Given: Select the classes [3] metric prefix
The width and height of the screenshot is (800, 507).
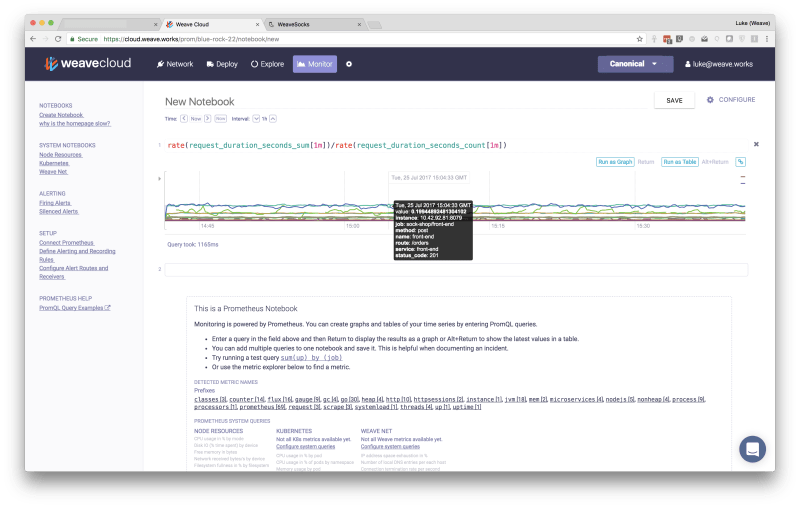Looking at the screenshot, I should pos(210,399).
